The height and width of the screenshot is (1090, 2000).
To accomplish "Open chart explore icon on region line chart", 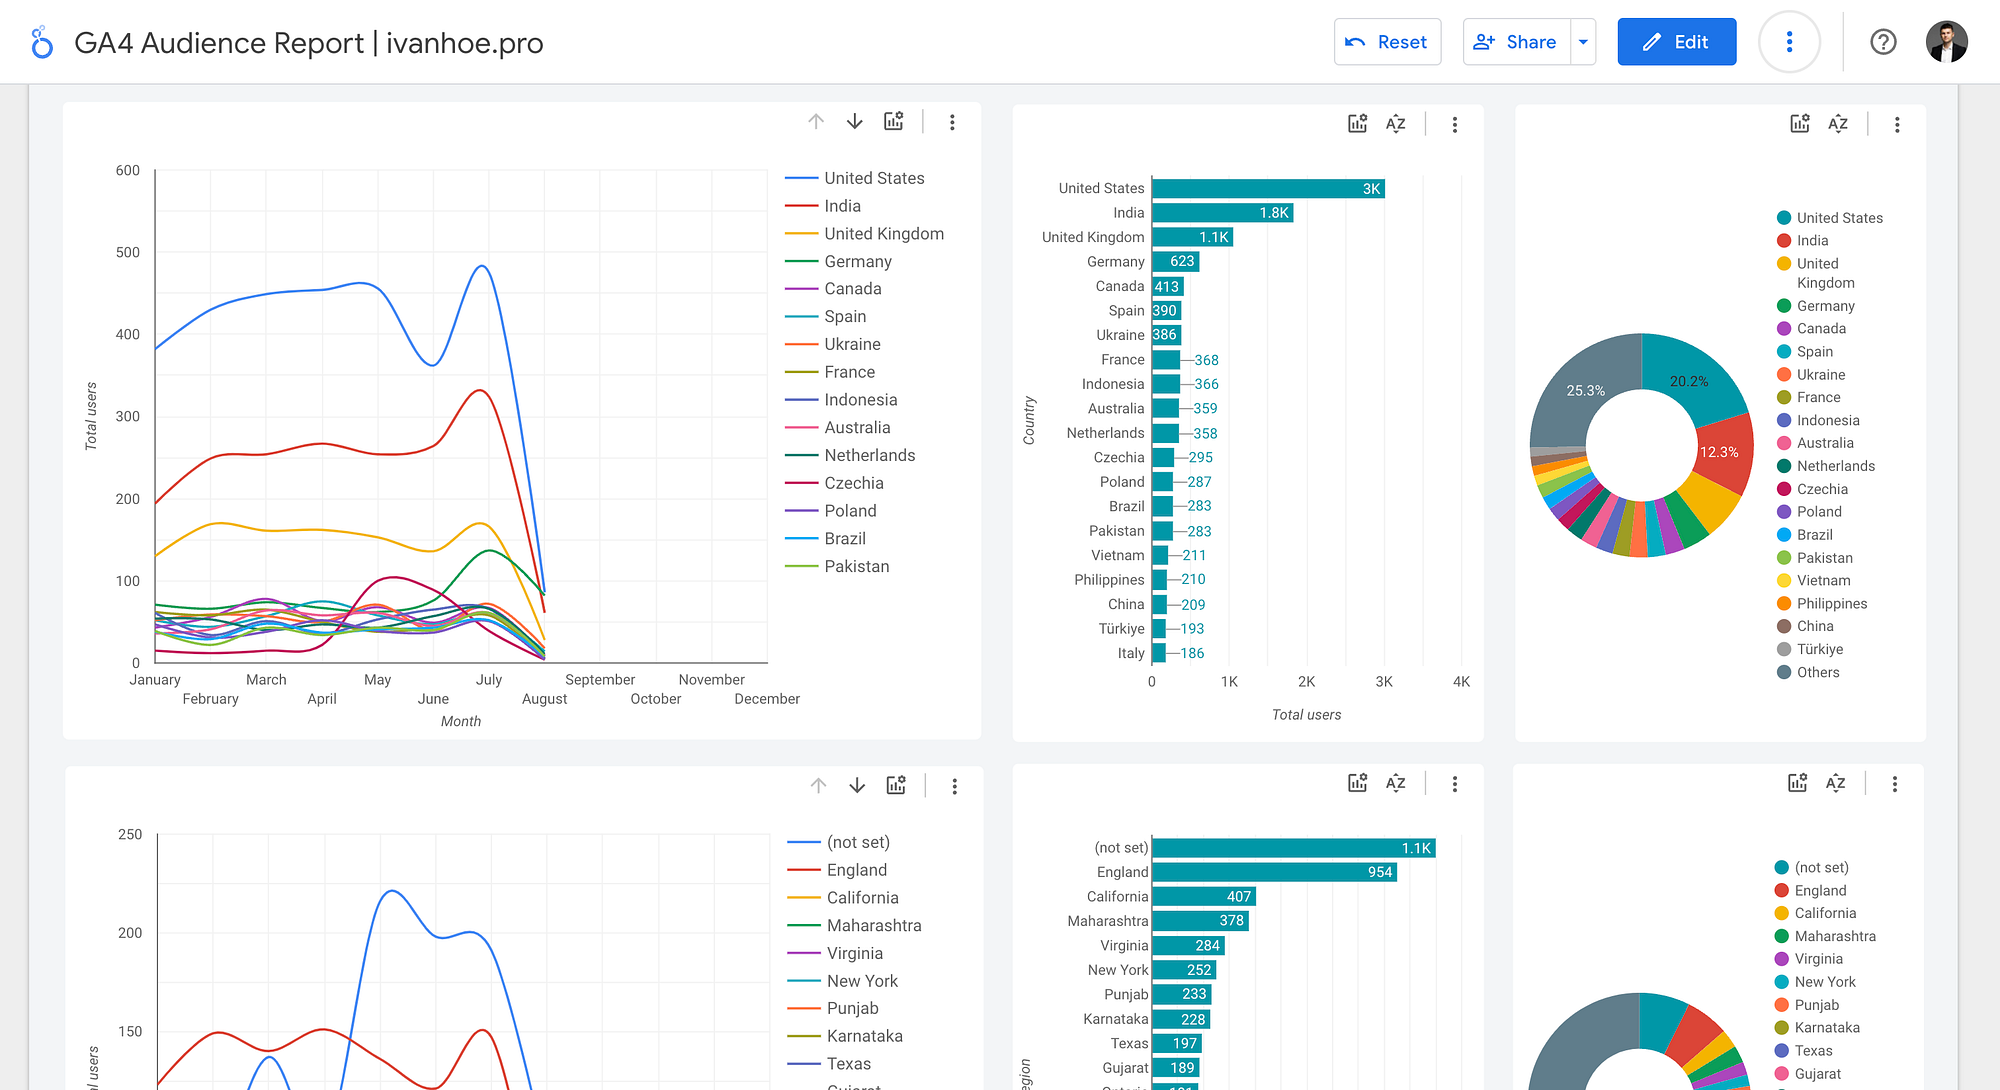I will [x=896, y=785].
